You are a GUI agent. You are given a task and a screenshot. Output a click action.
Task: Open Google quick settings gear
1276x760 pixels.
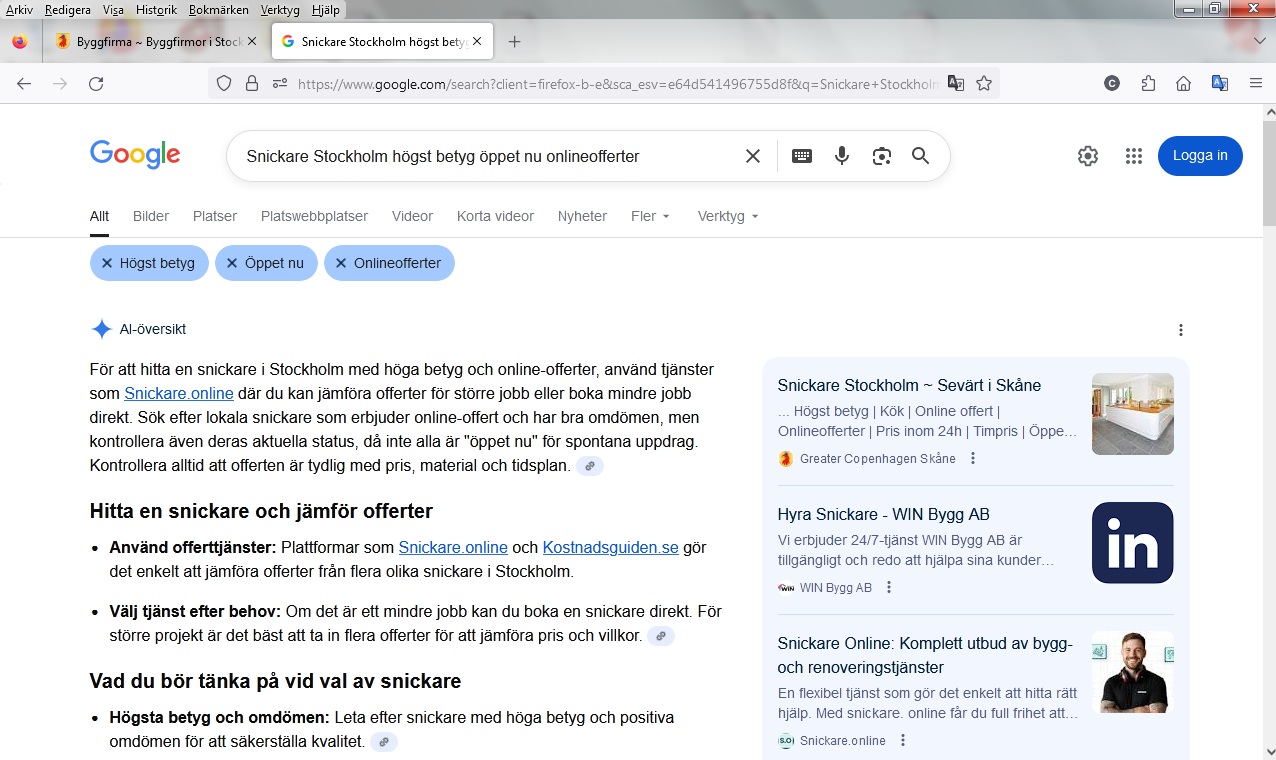(x=1087, y=156)
